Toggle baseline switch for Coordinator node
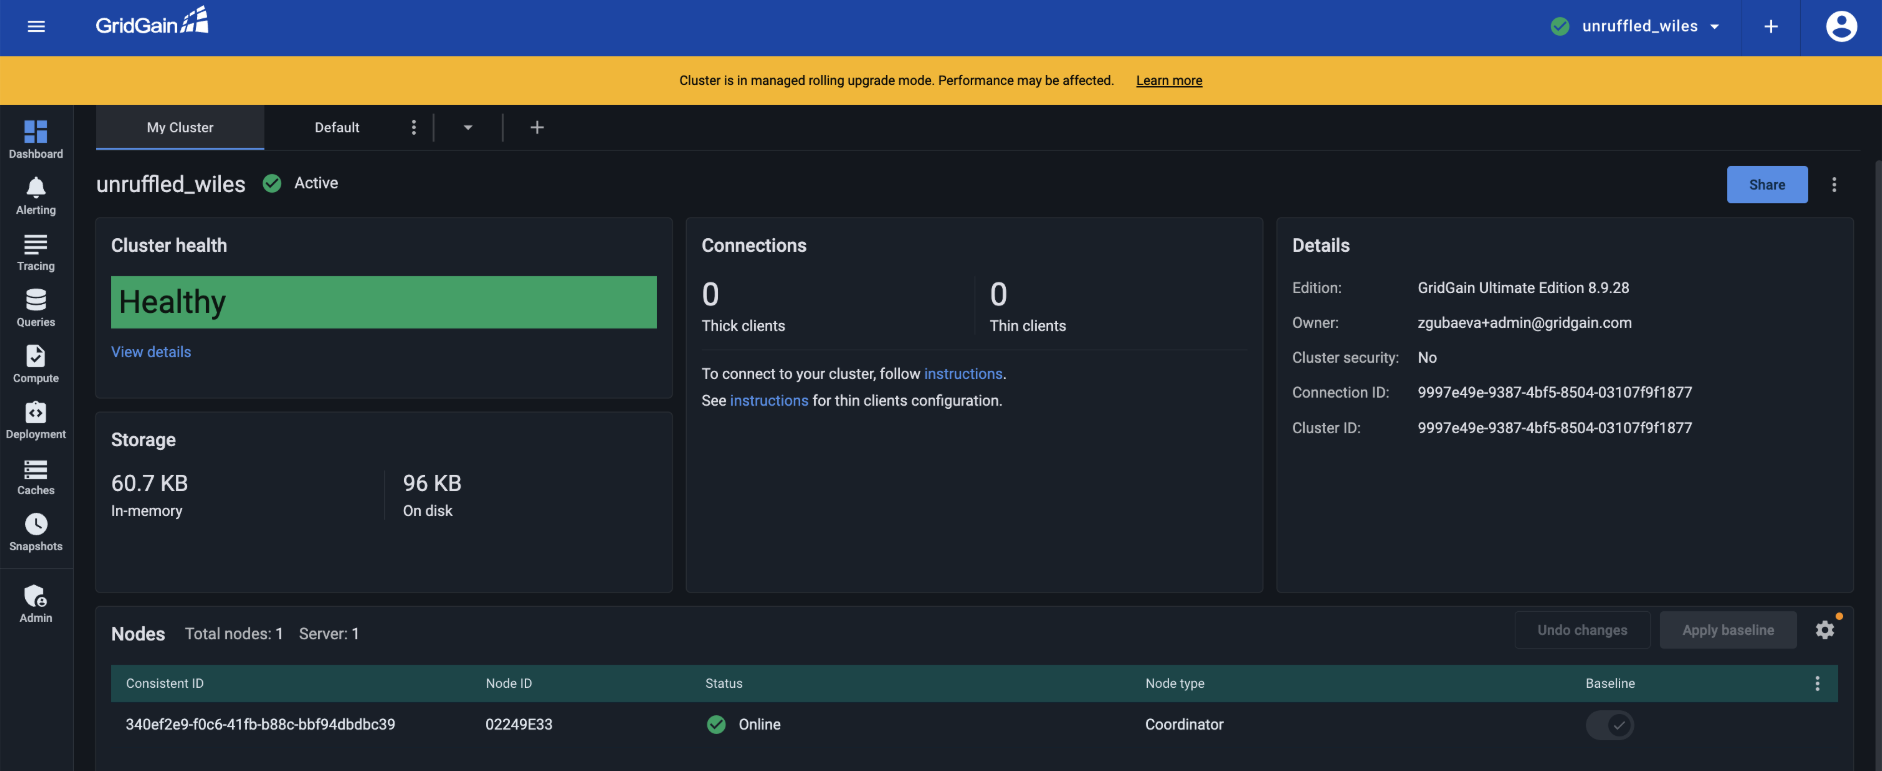The image size is (1882, 771). click(x=1610, y=725)
